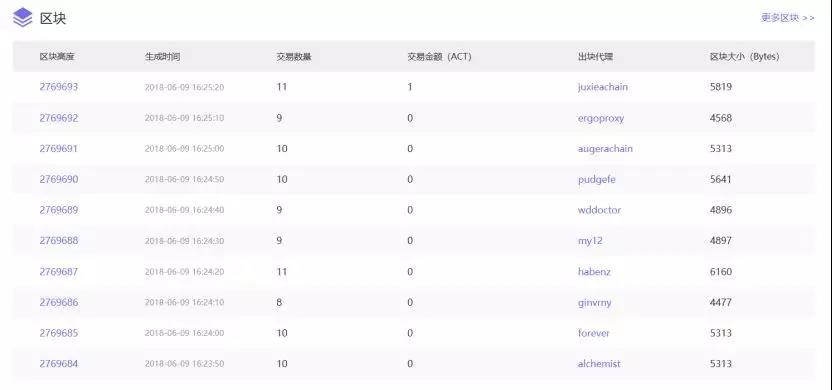Image resolution: width=832 pixels, height=390 pixels.
Task: Click block size value 4477
Action: [721, 302]
